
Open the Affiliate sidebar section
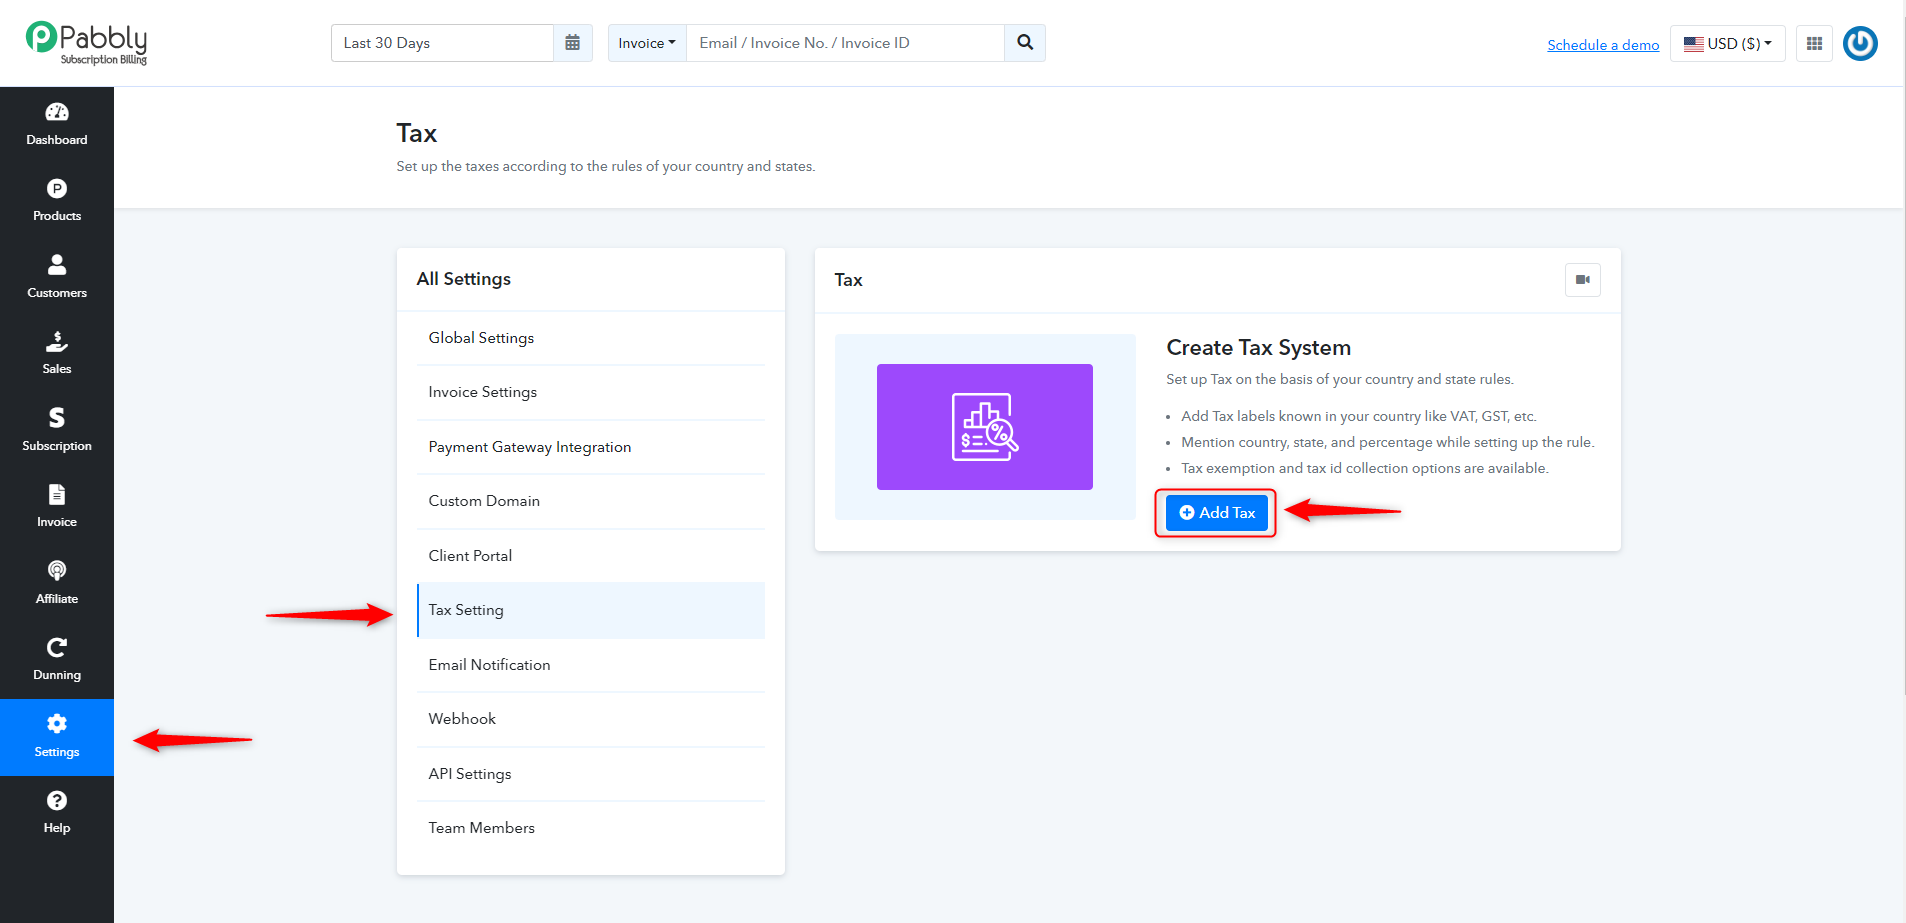pyautogui.click(x=57, y=583)
